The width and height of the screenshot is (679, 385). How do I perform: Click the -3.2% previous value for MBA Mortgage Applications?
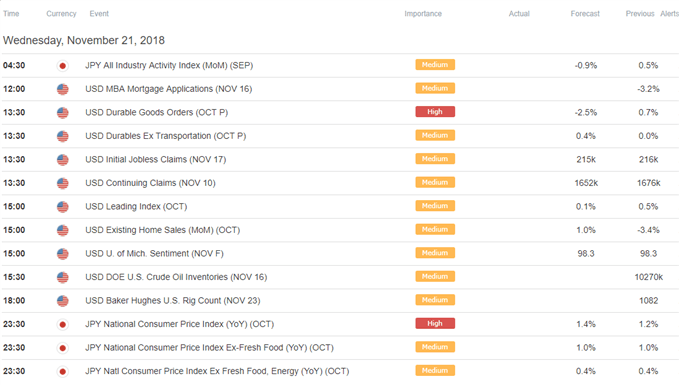pos(648,89)
